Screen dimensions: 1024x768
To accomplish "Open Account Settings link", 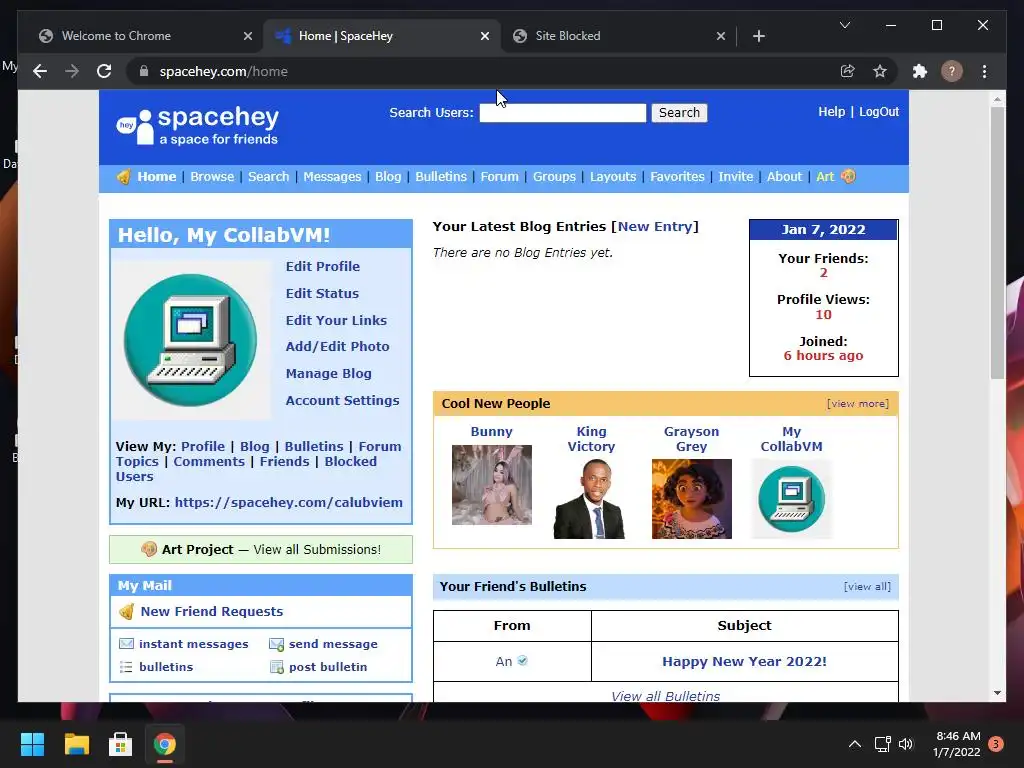I will [342, 400].
